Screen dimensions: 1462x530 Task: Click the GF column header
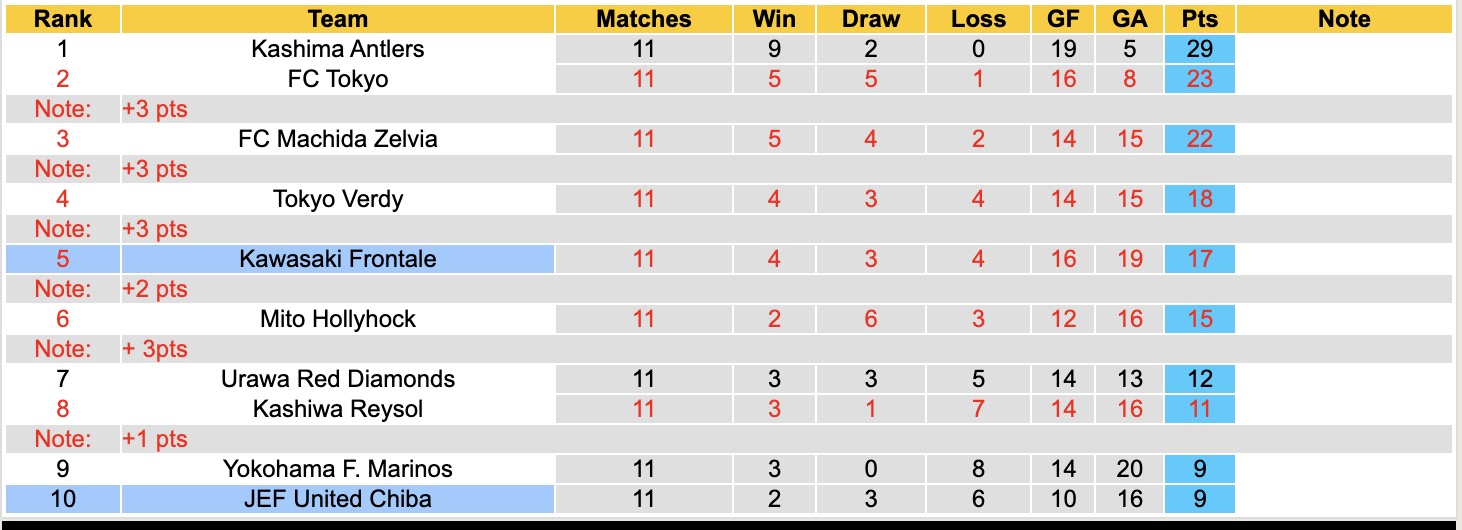pos(1063,19)
